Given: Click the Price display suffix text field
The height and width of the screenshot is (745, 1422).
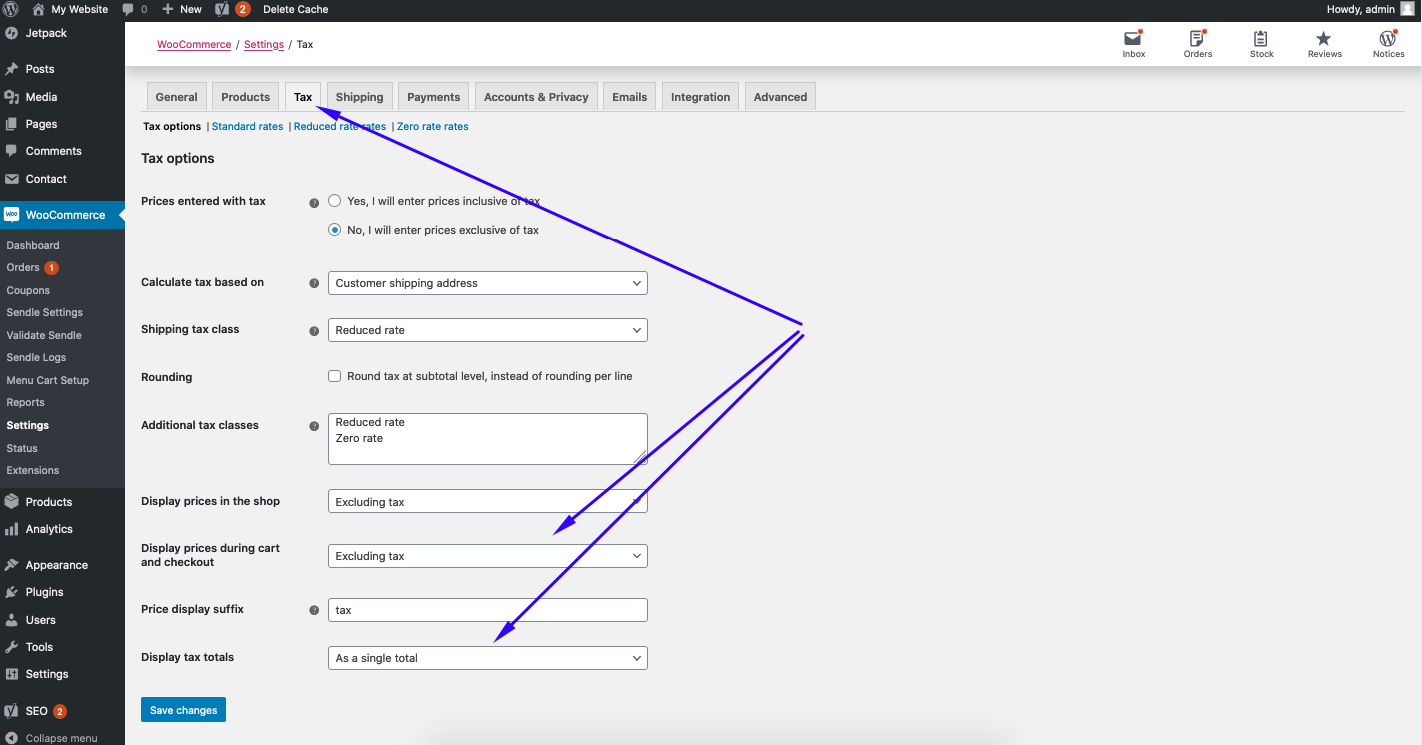Looking at the screenshot, I should [487, 610].
